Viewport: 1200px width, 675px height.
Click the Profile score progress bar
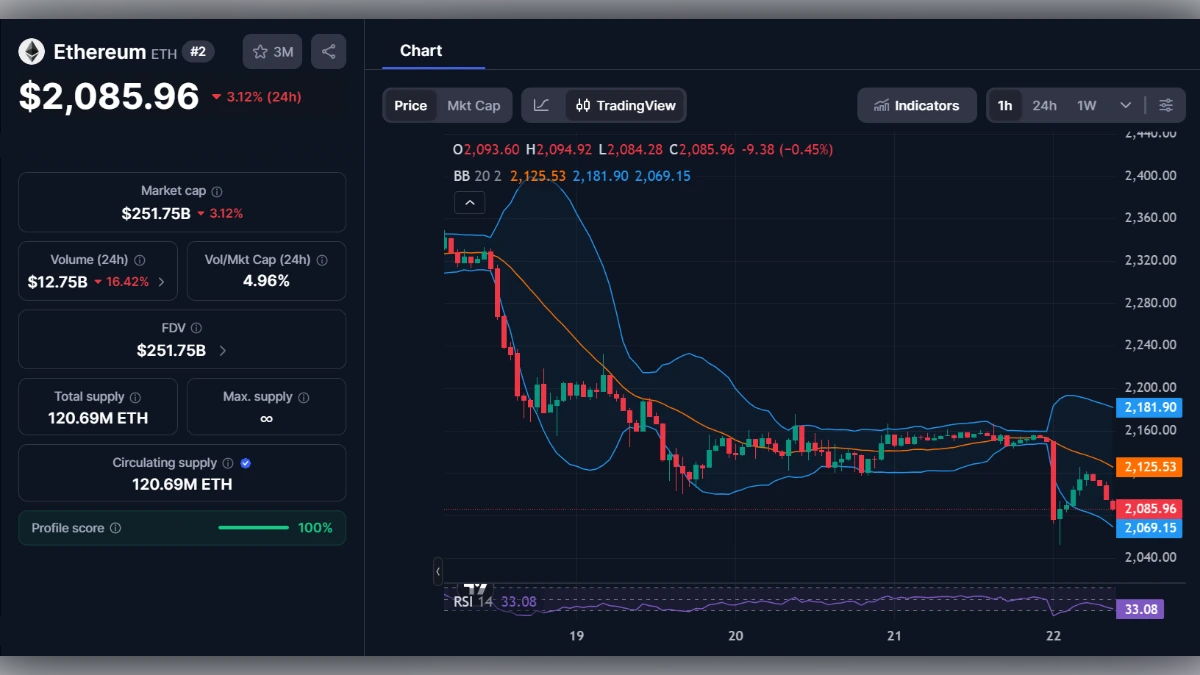click(x=253, y=527)
